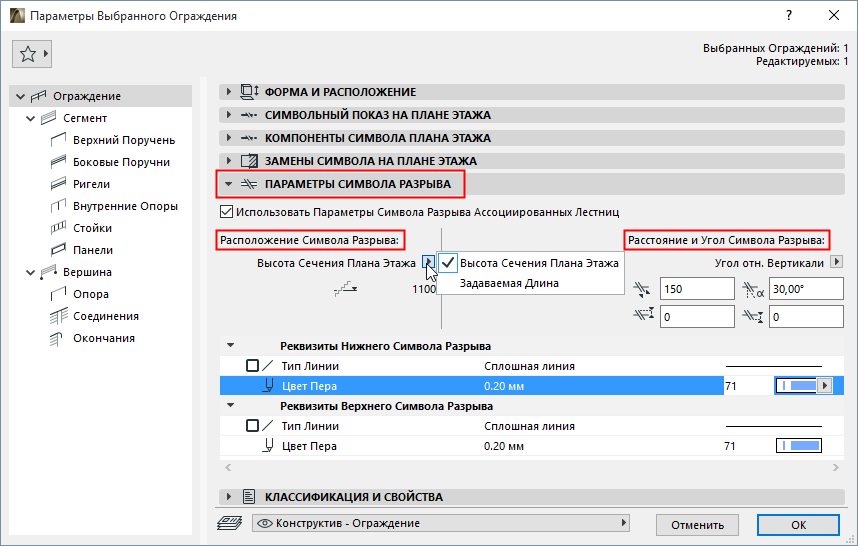
Task: Collapse Реквизиты Нижнего Символа Разрыва group
Action: pyautogui.click(x=231, y=346)
